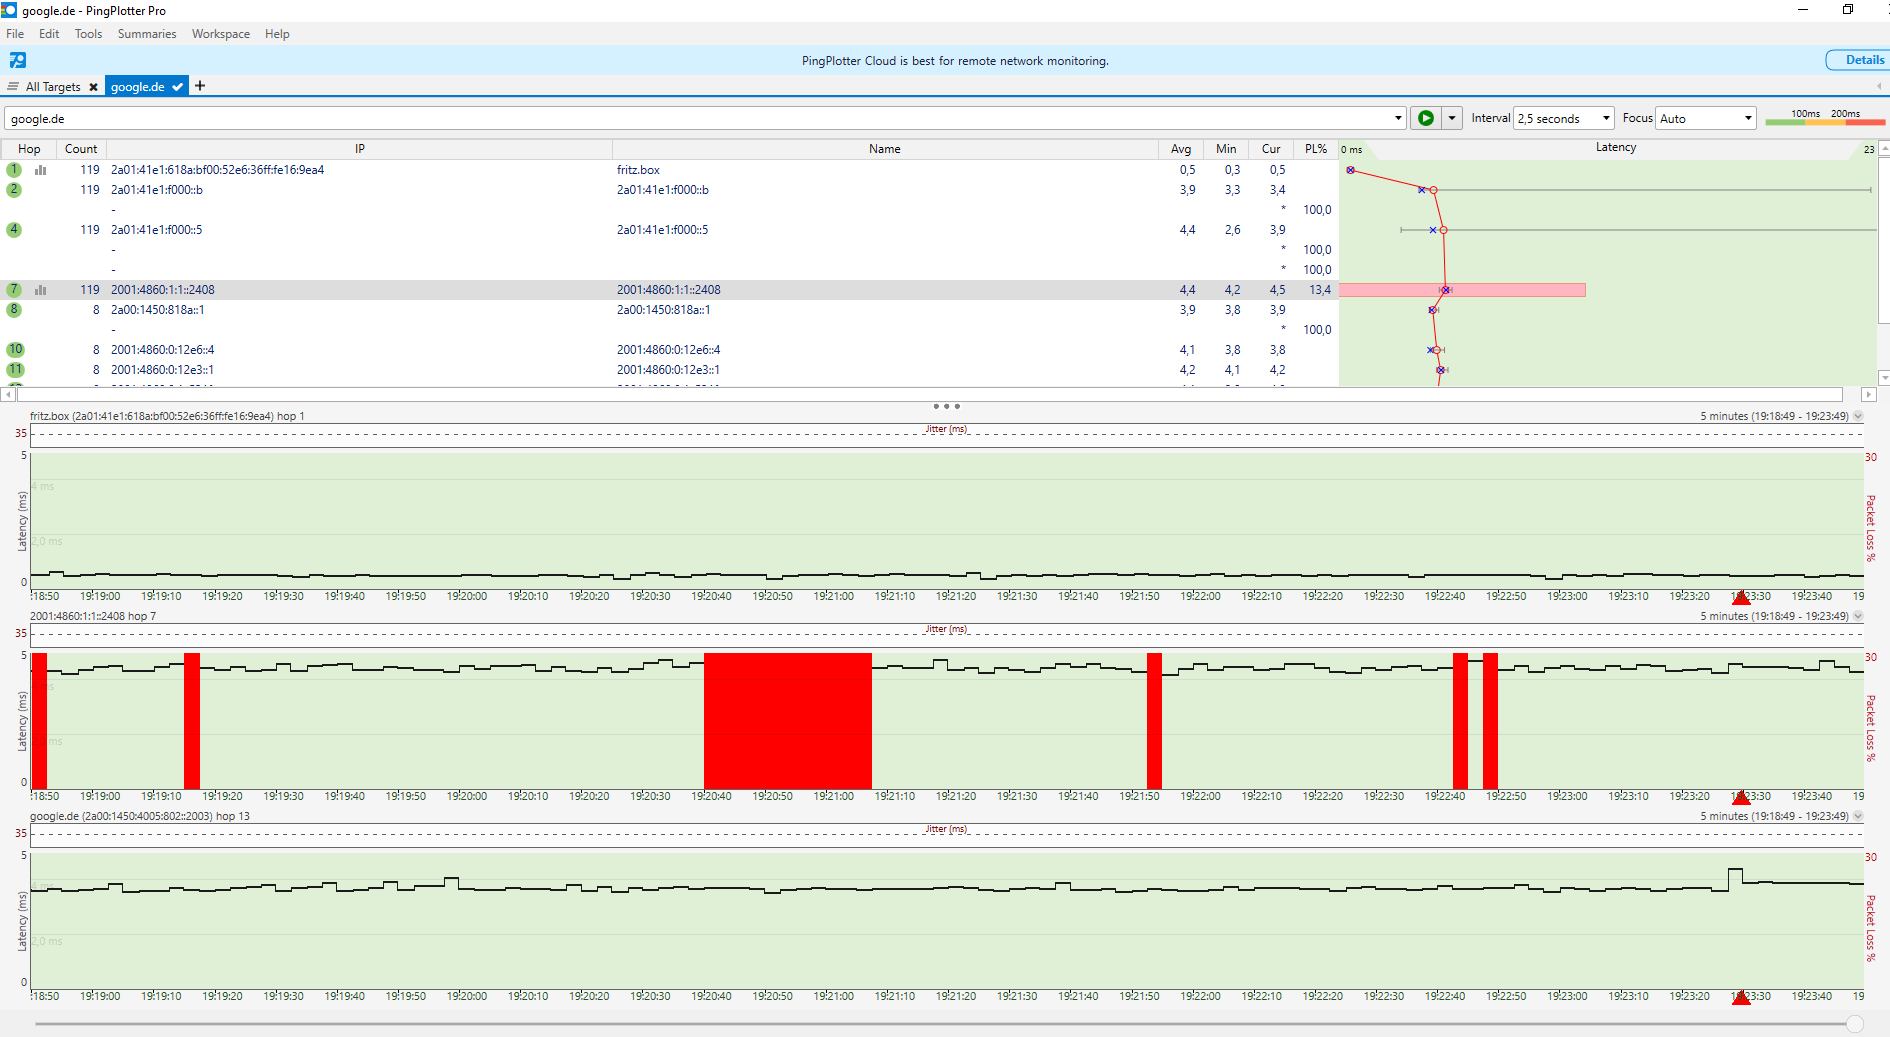This screenshot has height=1037, width=1890.
Task: Expand the target address history dropdown
Action: (1398, 118)
